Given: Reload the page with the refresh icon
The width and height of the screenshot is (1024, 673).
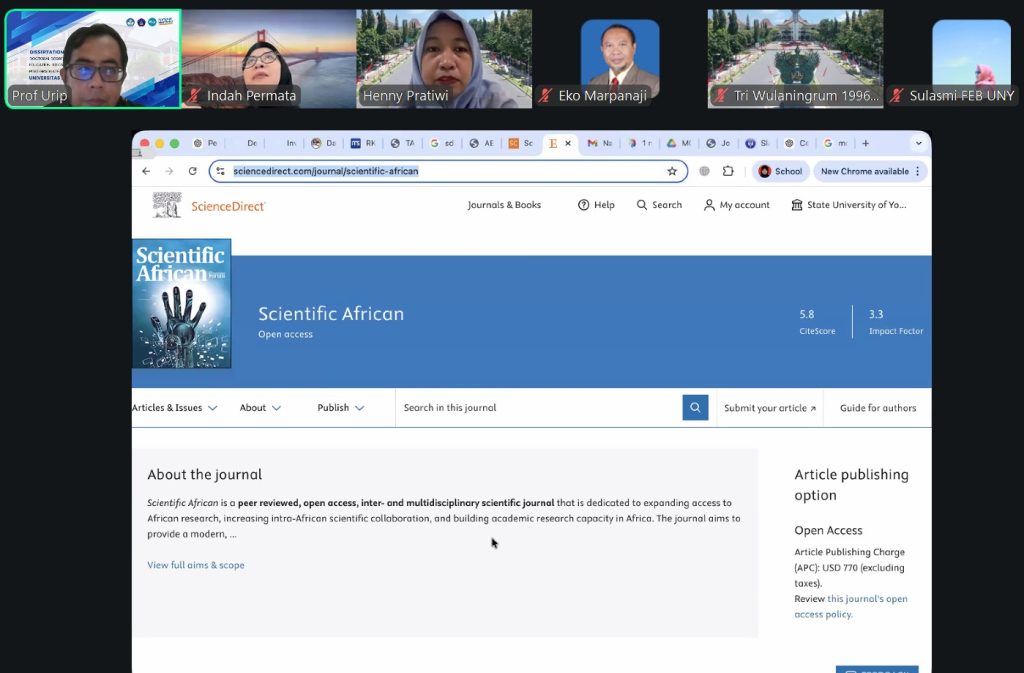Looking at the screenshot, I should (x=193, y=171).
